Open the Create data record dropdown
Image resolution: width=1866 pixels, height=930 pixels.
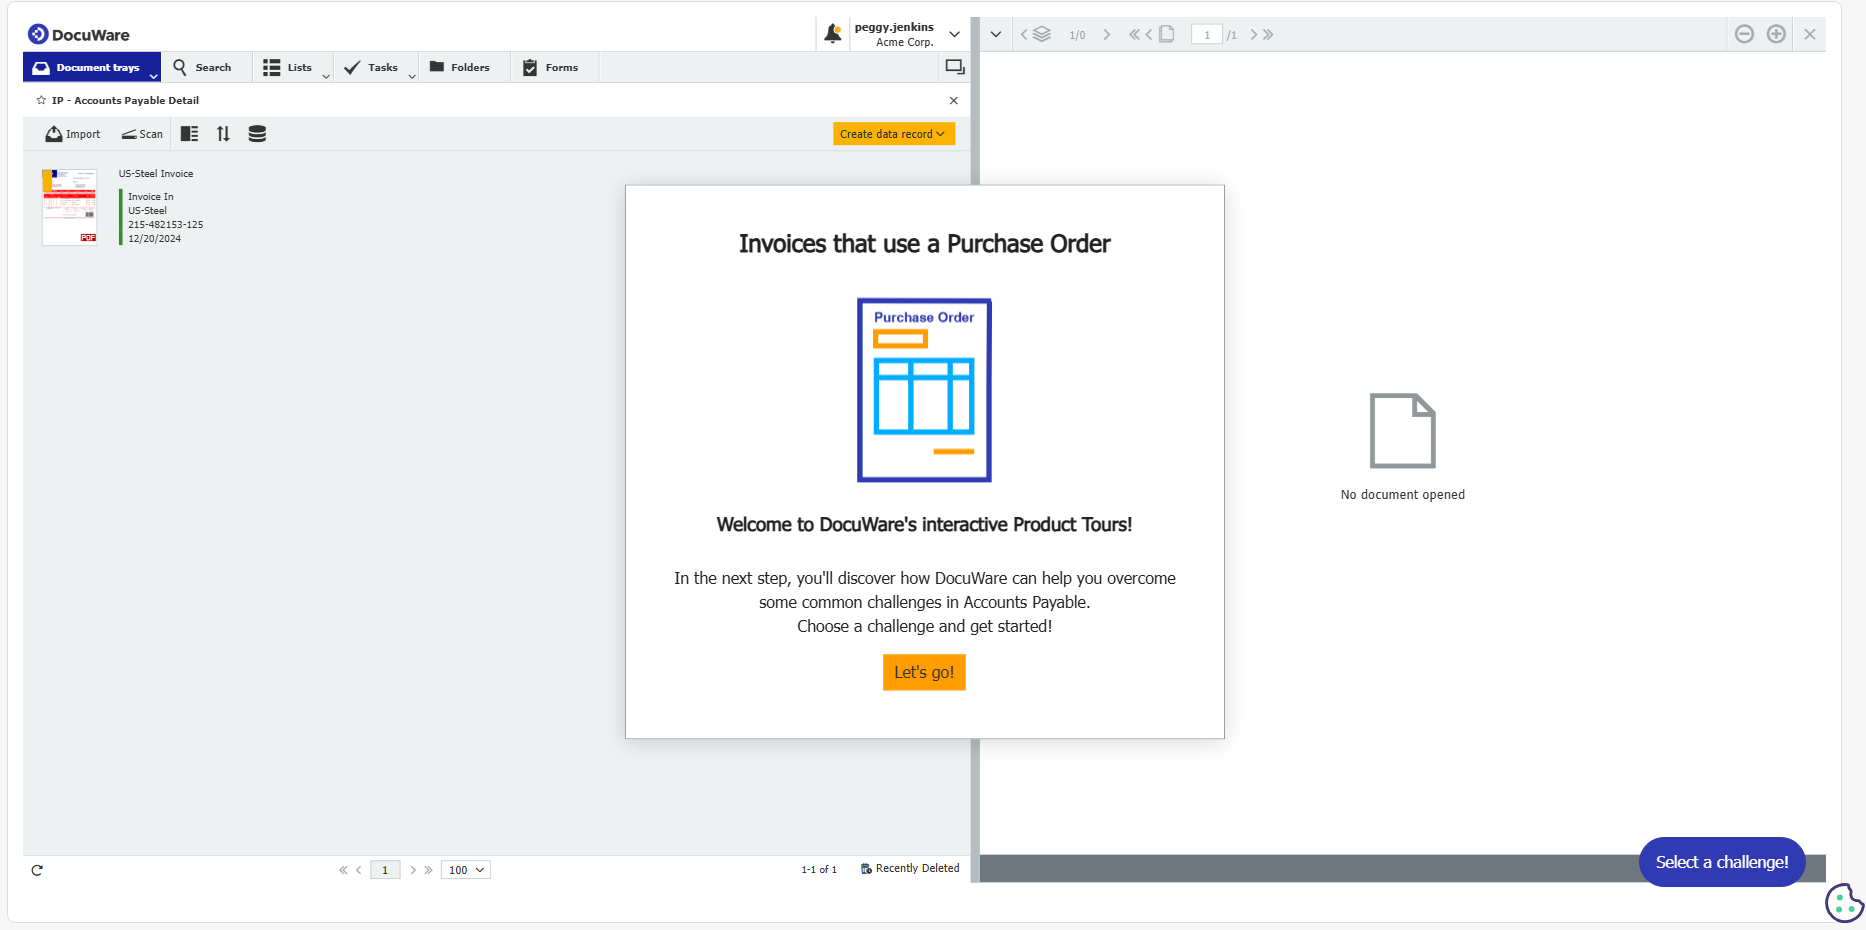click(x=894, y=134)
